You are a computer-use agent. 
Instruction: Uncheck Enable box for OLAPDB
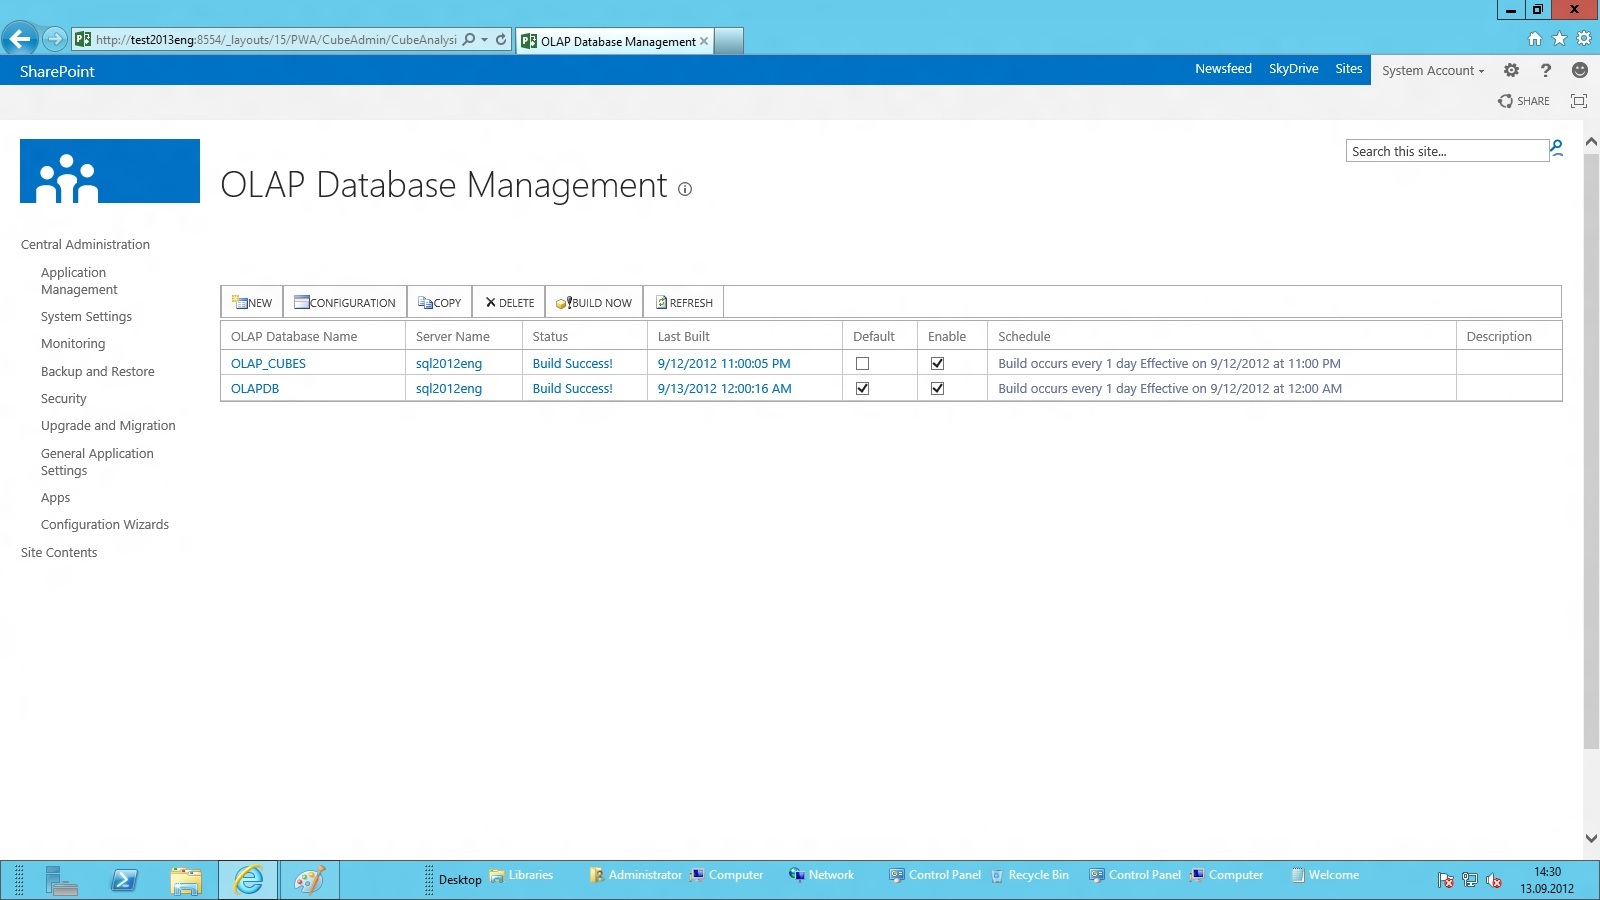[x=937, y=389]
